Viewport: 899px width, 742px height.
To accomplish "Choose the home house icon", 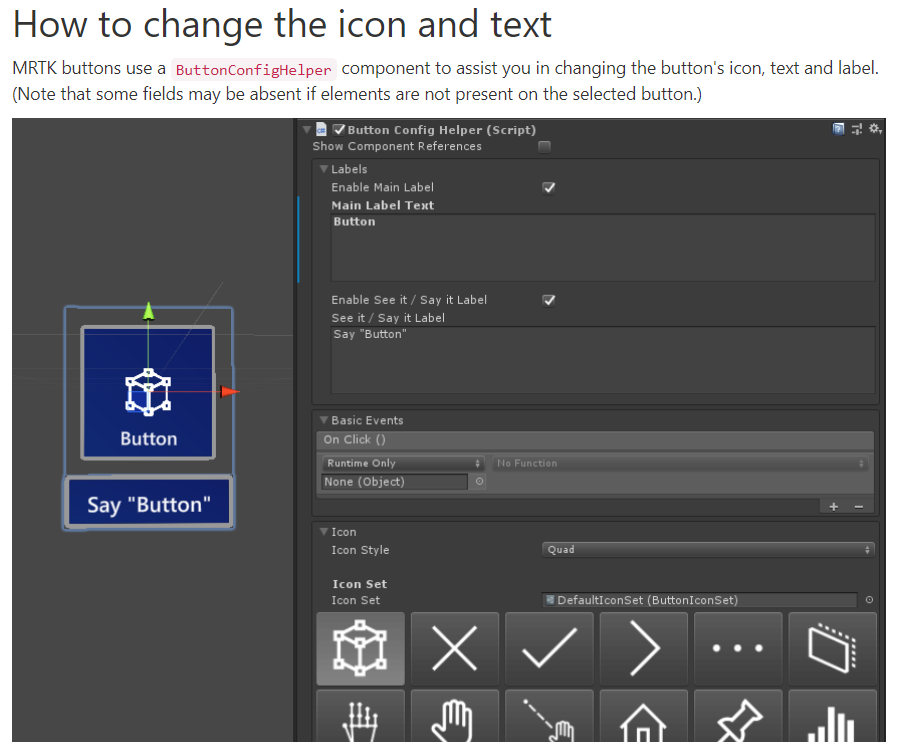I will coord(643,716).
